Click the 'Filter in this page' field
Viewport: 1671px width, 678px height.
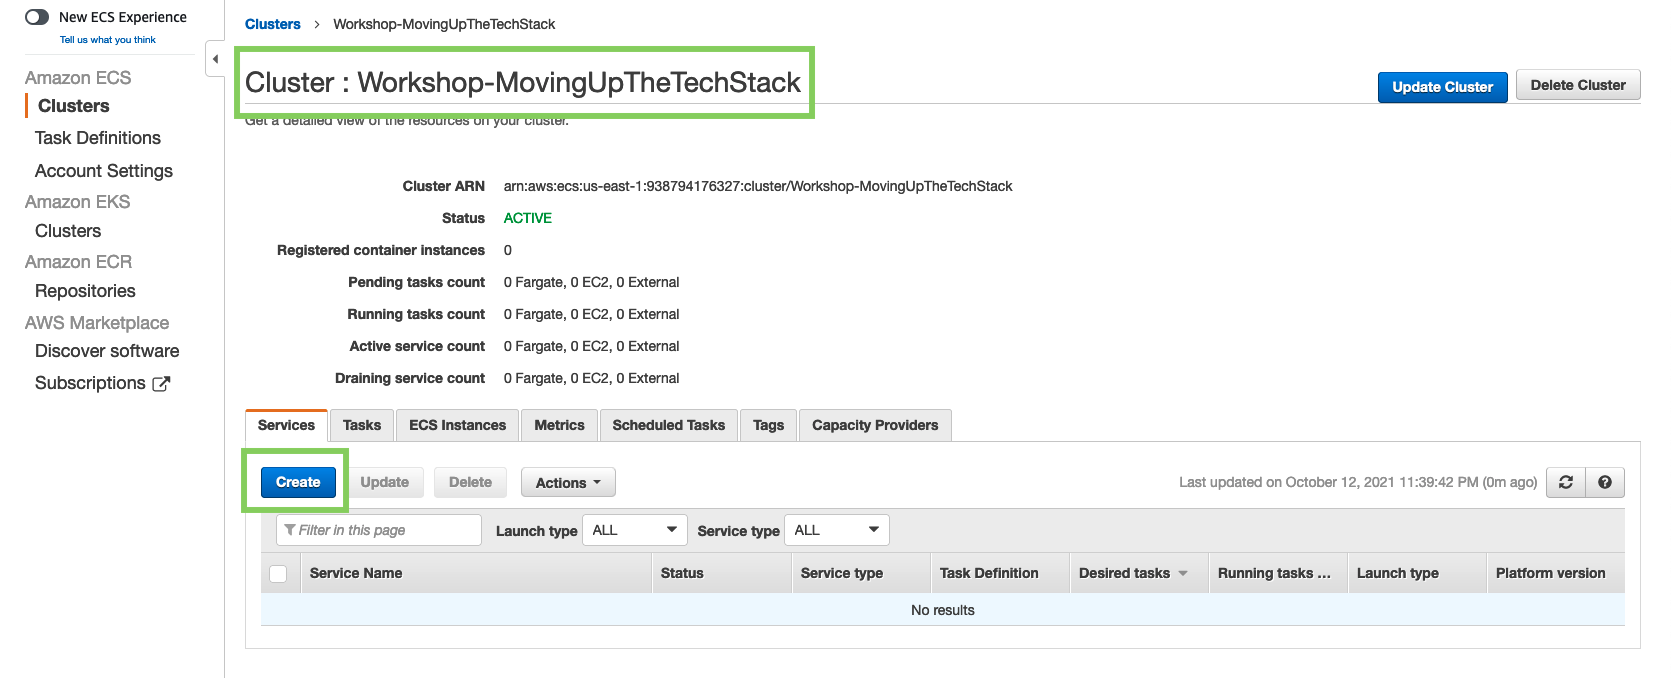click(x=379, y=530)
